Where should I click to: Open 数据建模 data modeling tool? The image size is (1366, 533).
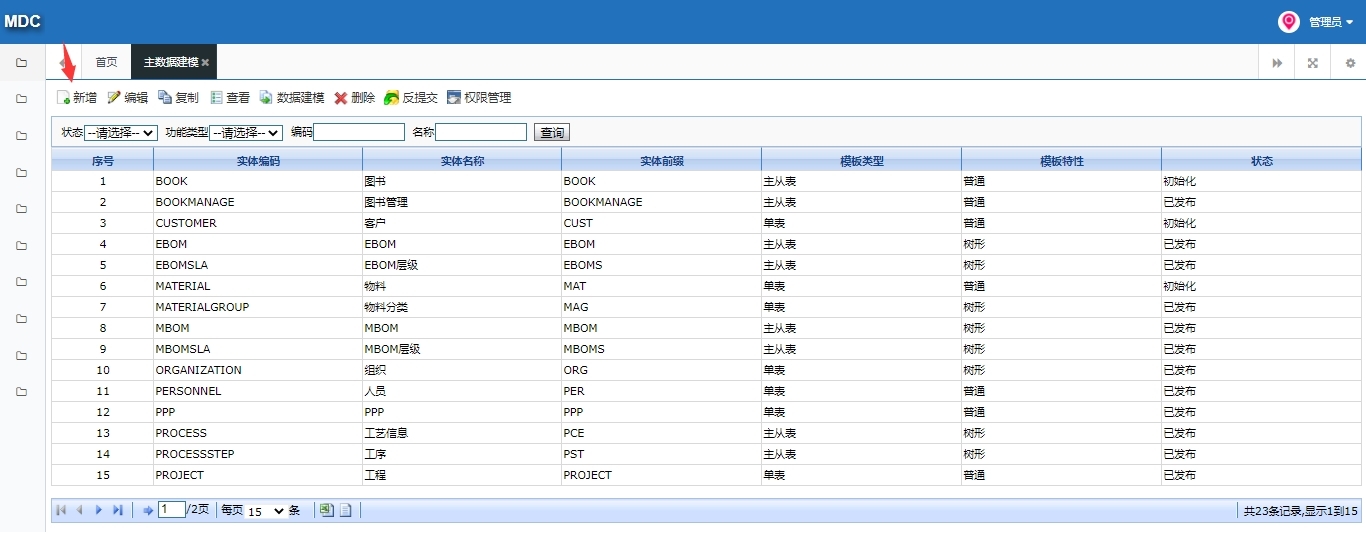pyautogui.click(x=292, y=98)
